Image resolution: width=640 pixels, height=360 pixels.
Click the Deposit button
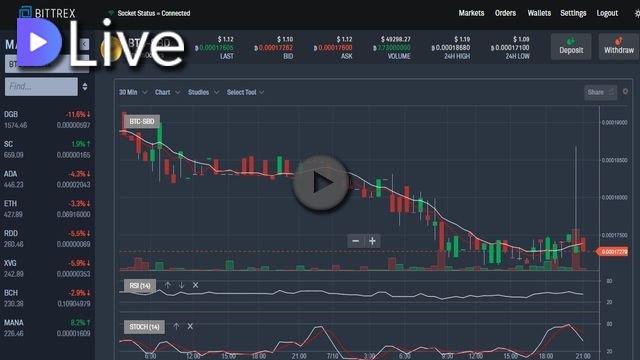571,47
